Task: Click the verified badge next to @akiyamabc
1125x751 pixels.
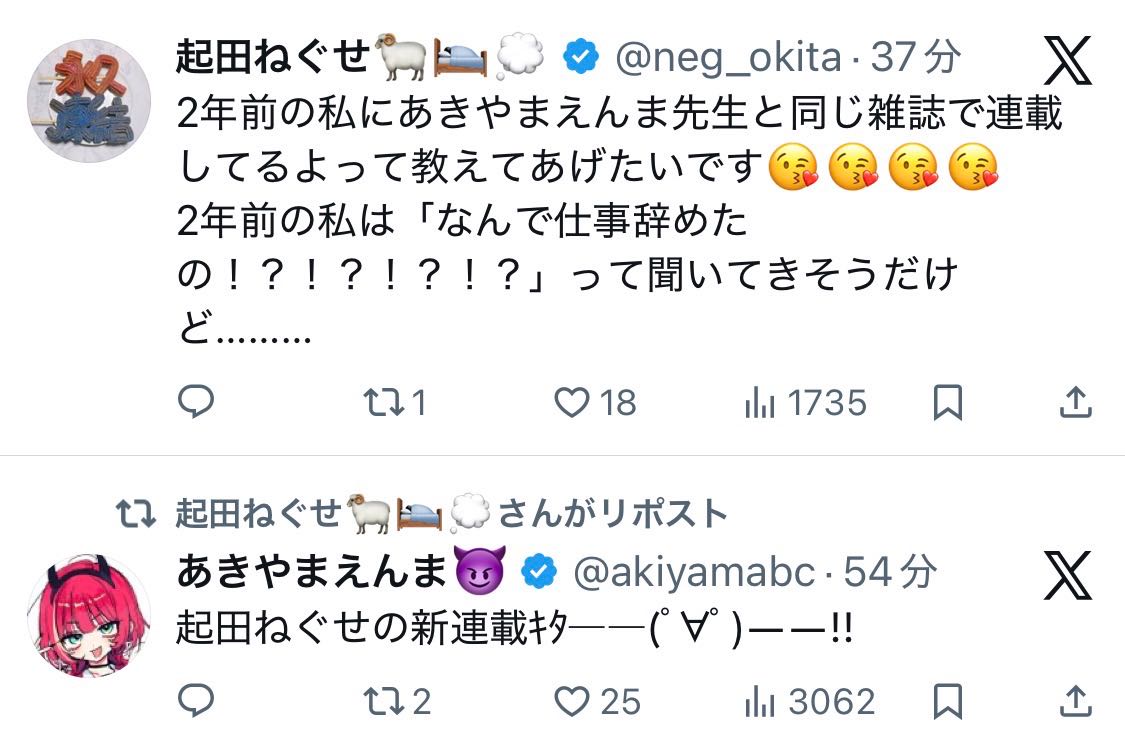Action: coord(536,571)
